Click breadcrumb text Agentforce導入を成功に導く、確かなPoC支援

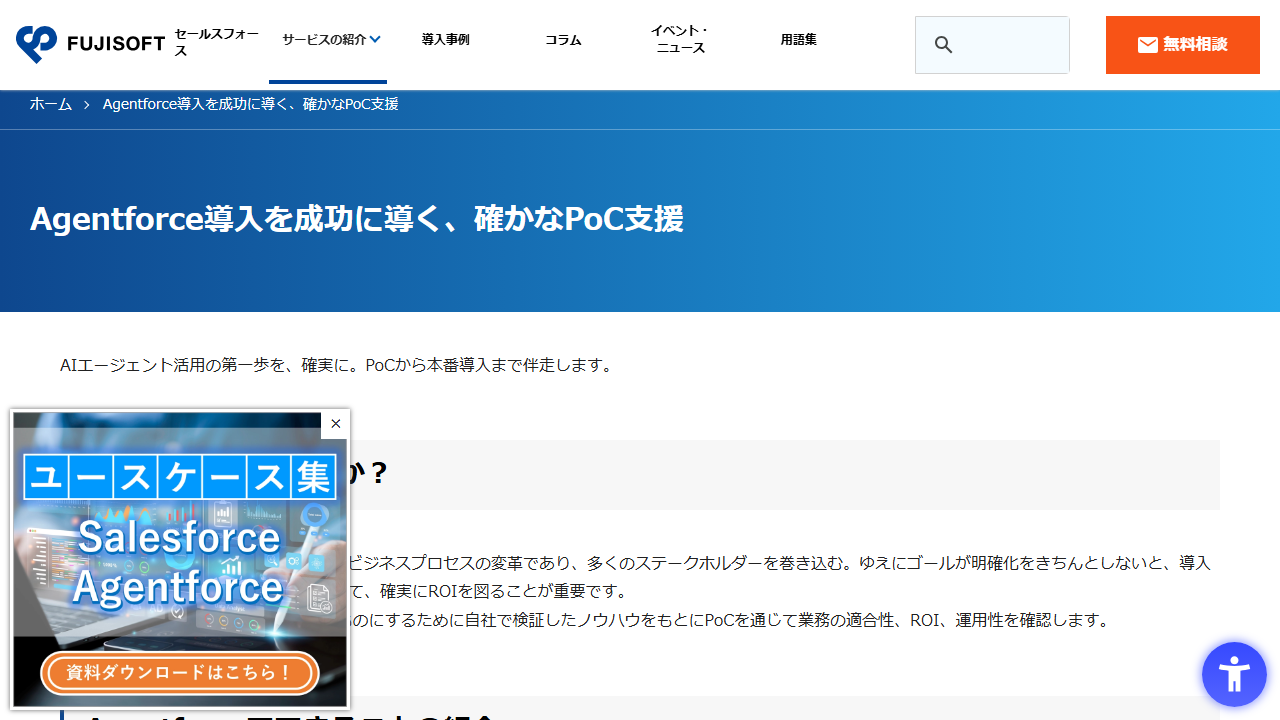click(x=250, y=104)
